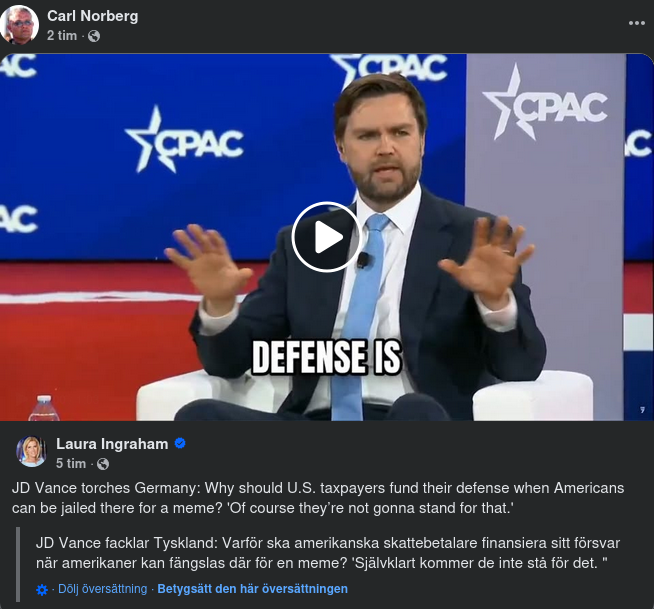Click the water bottle in the video frame
Viewport: 654px width, 609px height.
(43, 409)
